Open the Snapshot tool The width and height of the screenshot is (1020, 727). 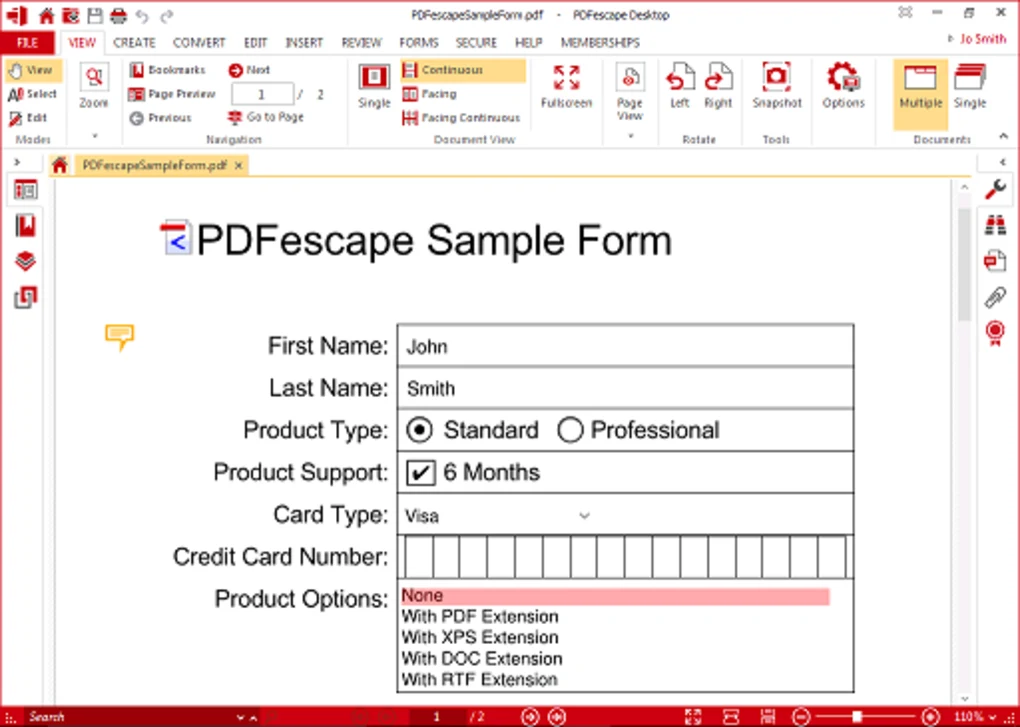click(x=776, y=87)
